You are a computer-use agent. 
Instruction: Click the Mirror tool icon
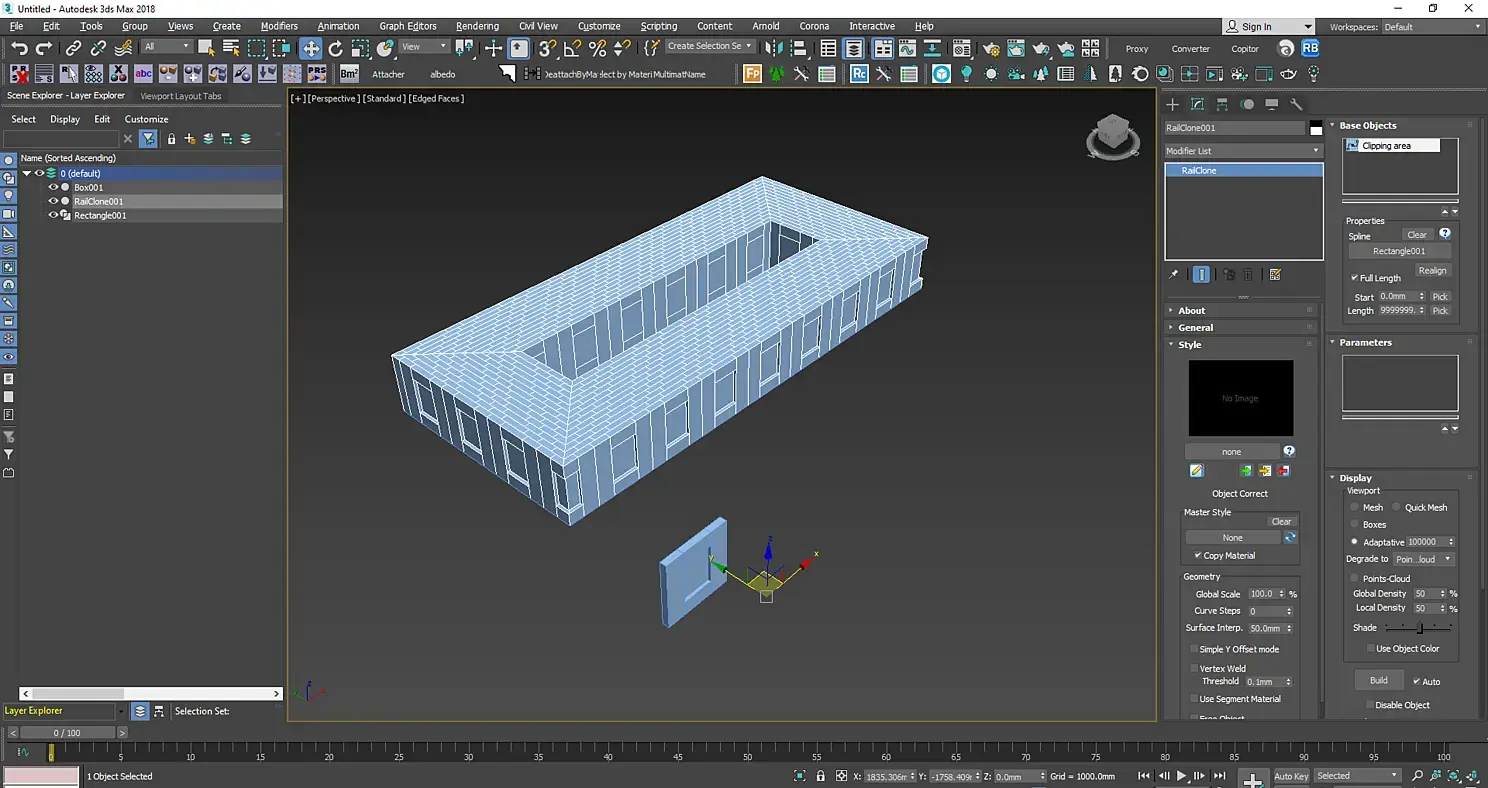(775, 48)
